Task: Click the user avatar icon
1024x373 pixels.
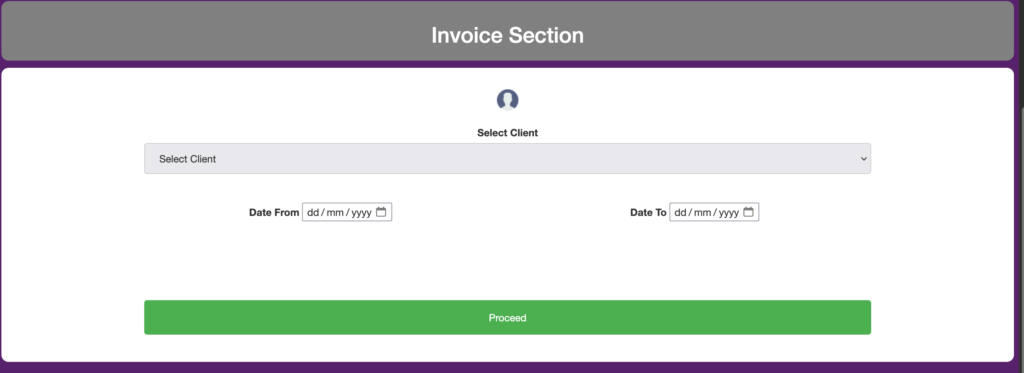Action: [507, 100]
